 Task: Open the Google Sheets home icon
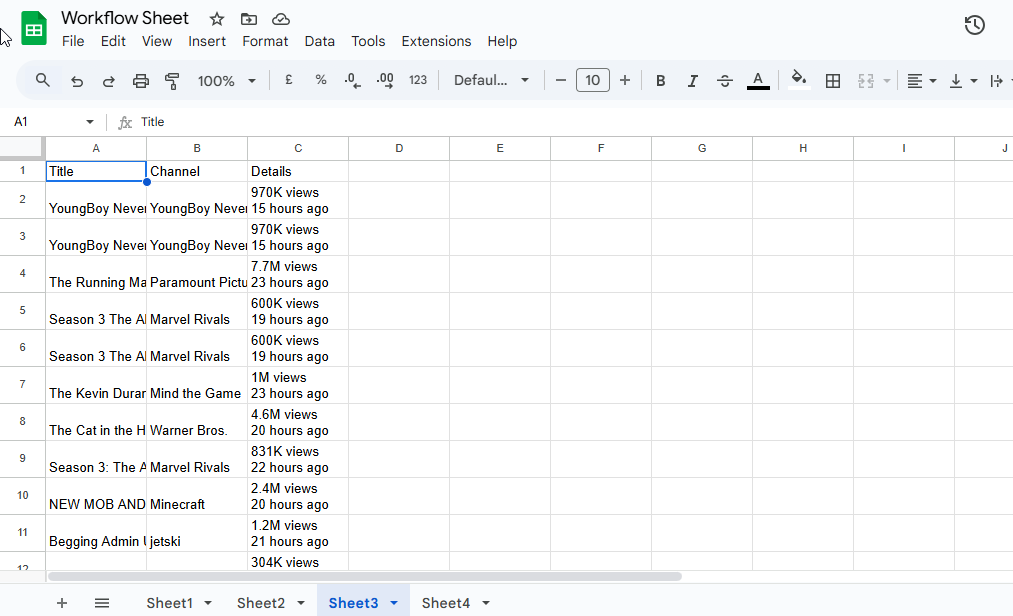pos(34,28)
